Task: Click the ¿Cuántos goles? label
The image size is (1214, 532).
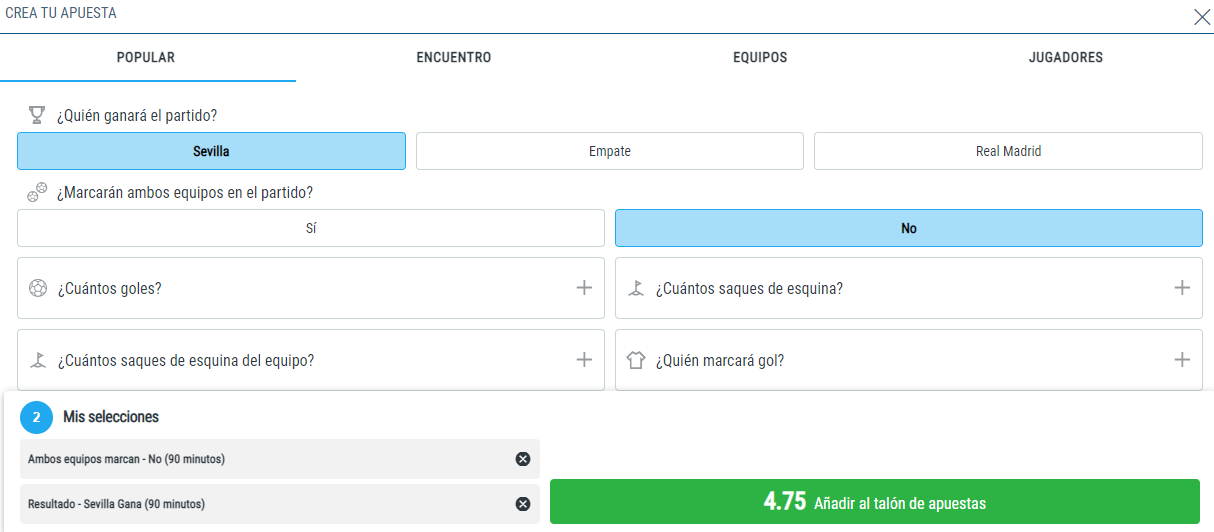Action: (110, 289)
